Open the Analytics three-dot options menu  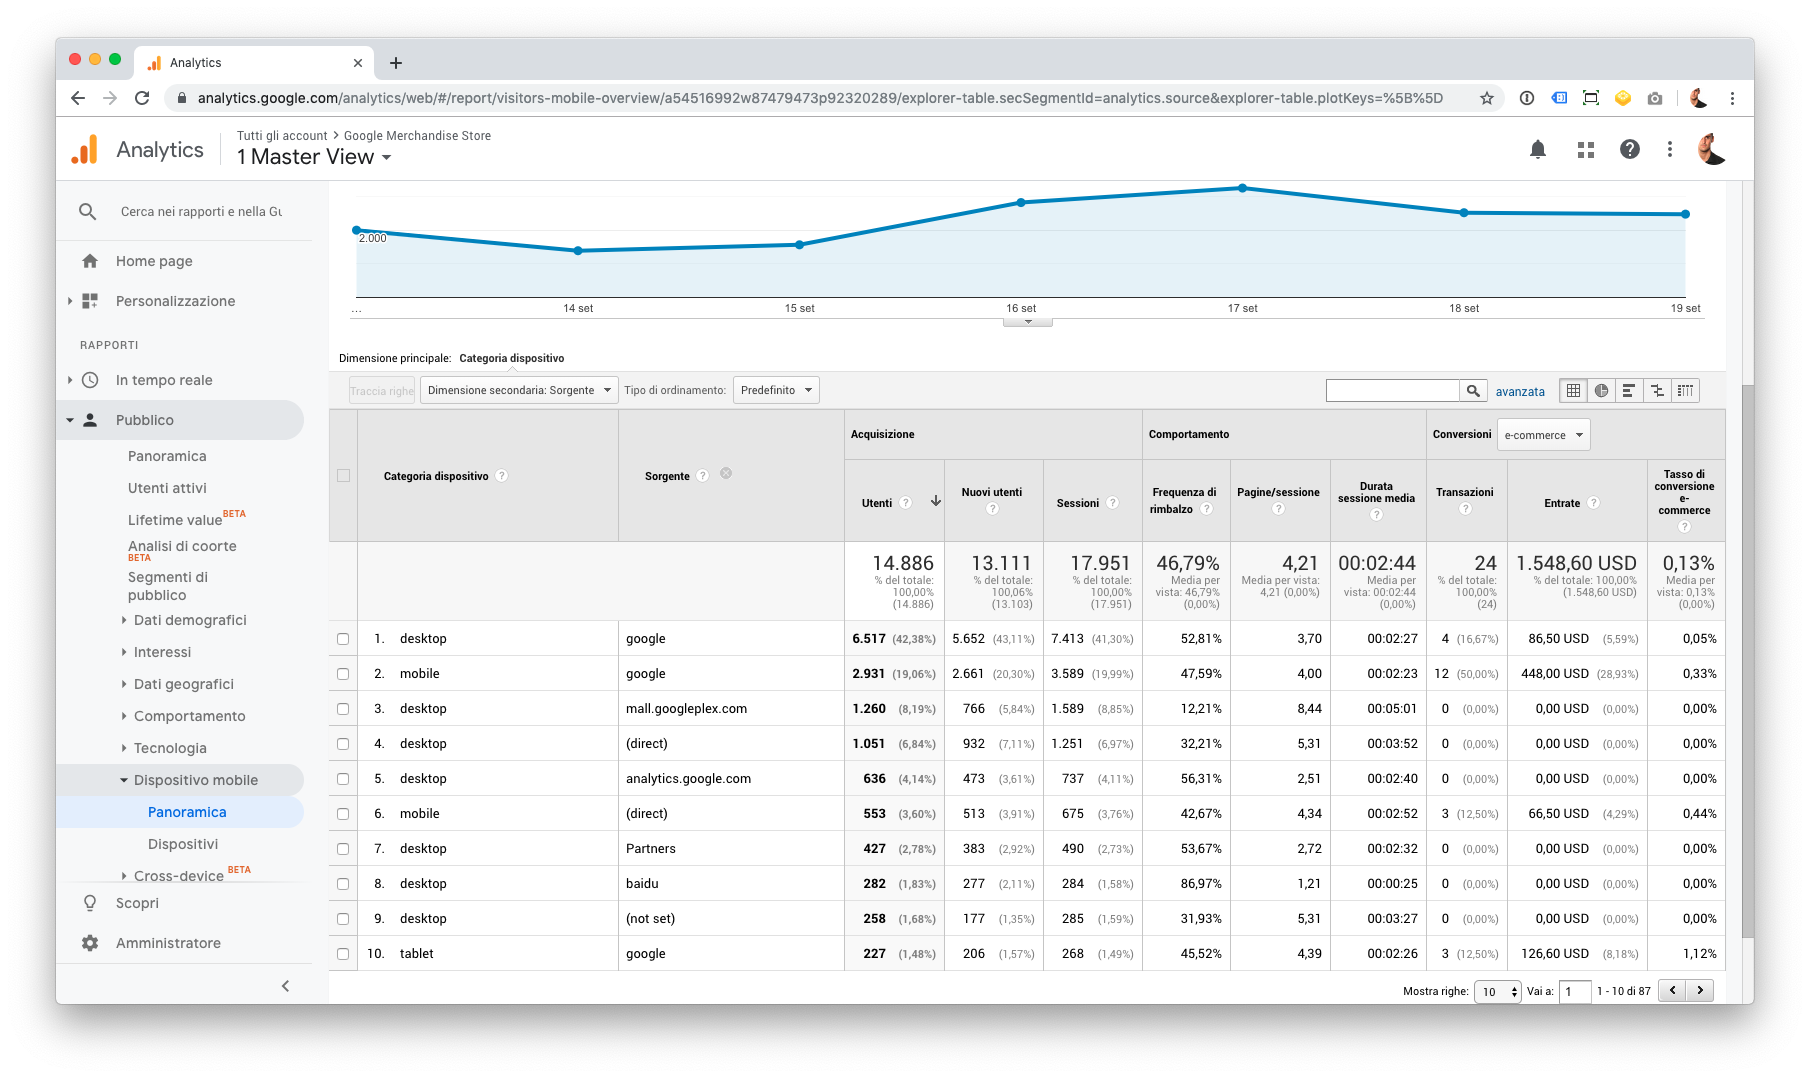pyautogui.click(x=1669, y=149)
